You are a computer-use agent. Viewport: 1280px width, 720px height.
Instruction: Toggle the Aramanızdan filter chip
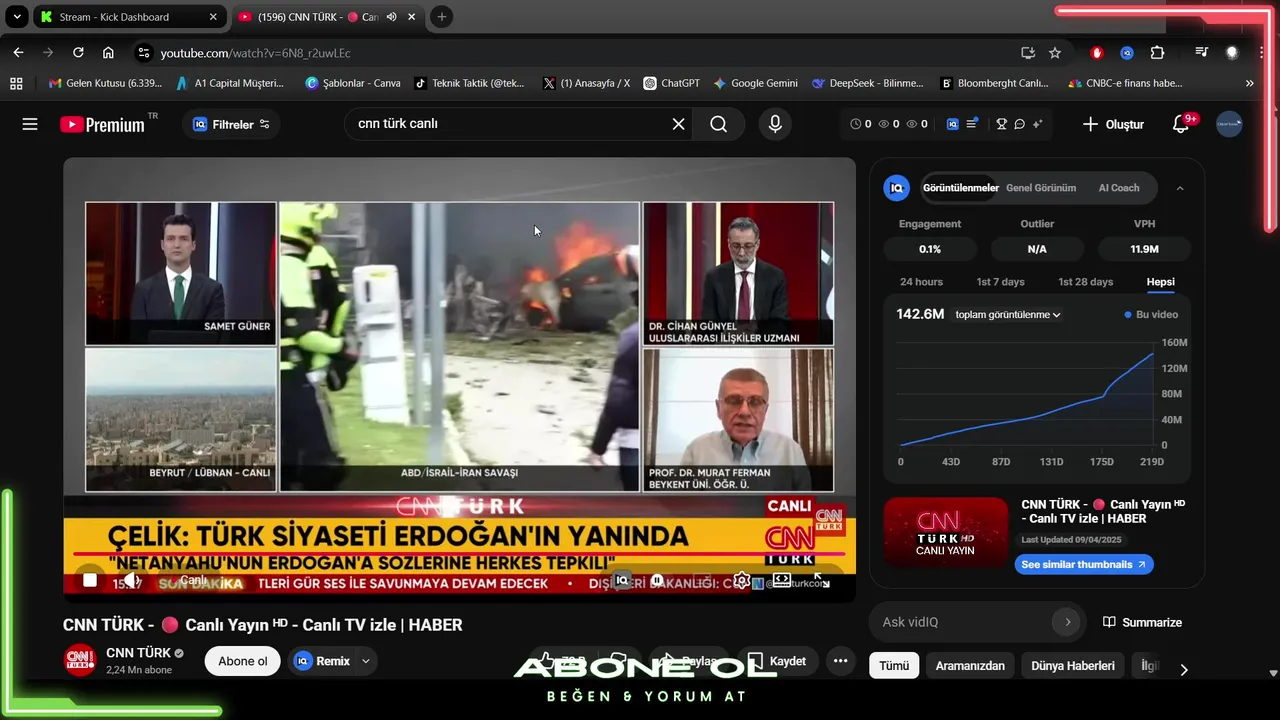point(970,666)
